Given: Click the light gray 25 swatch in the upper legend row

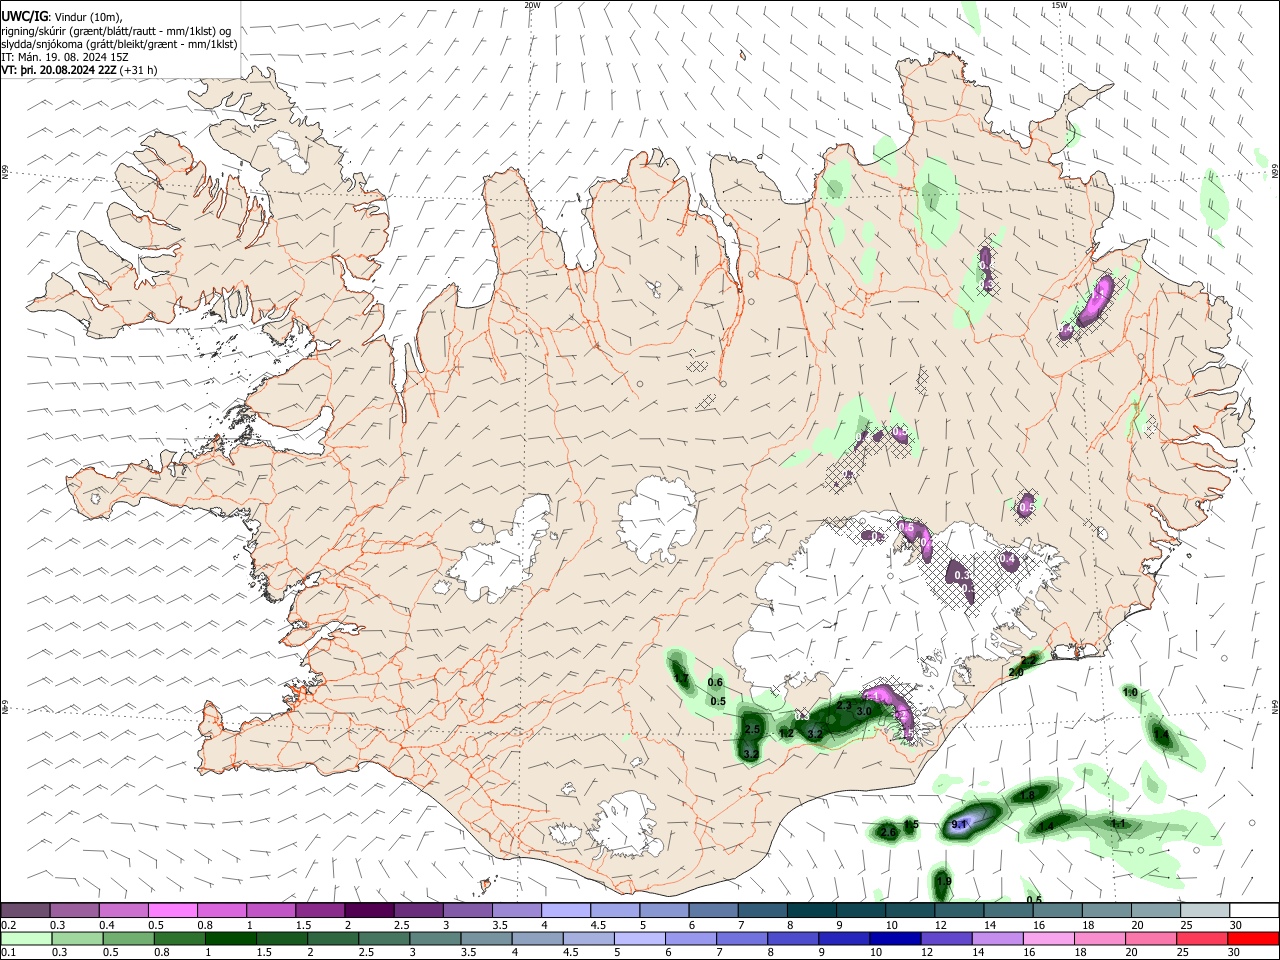Looking at the screenshot, I should 1205,911.
